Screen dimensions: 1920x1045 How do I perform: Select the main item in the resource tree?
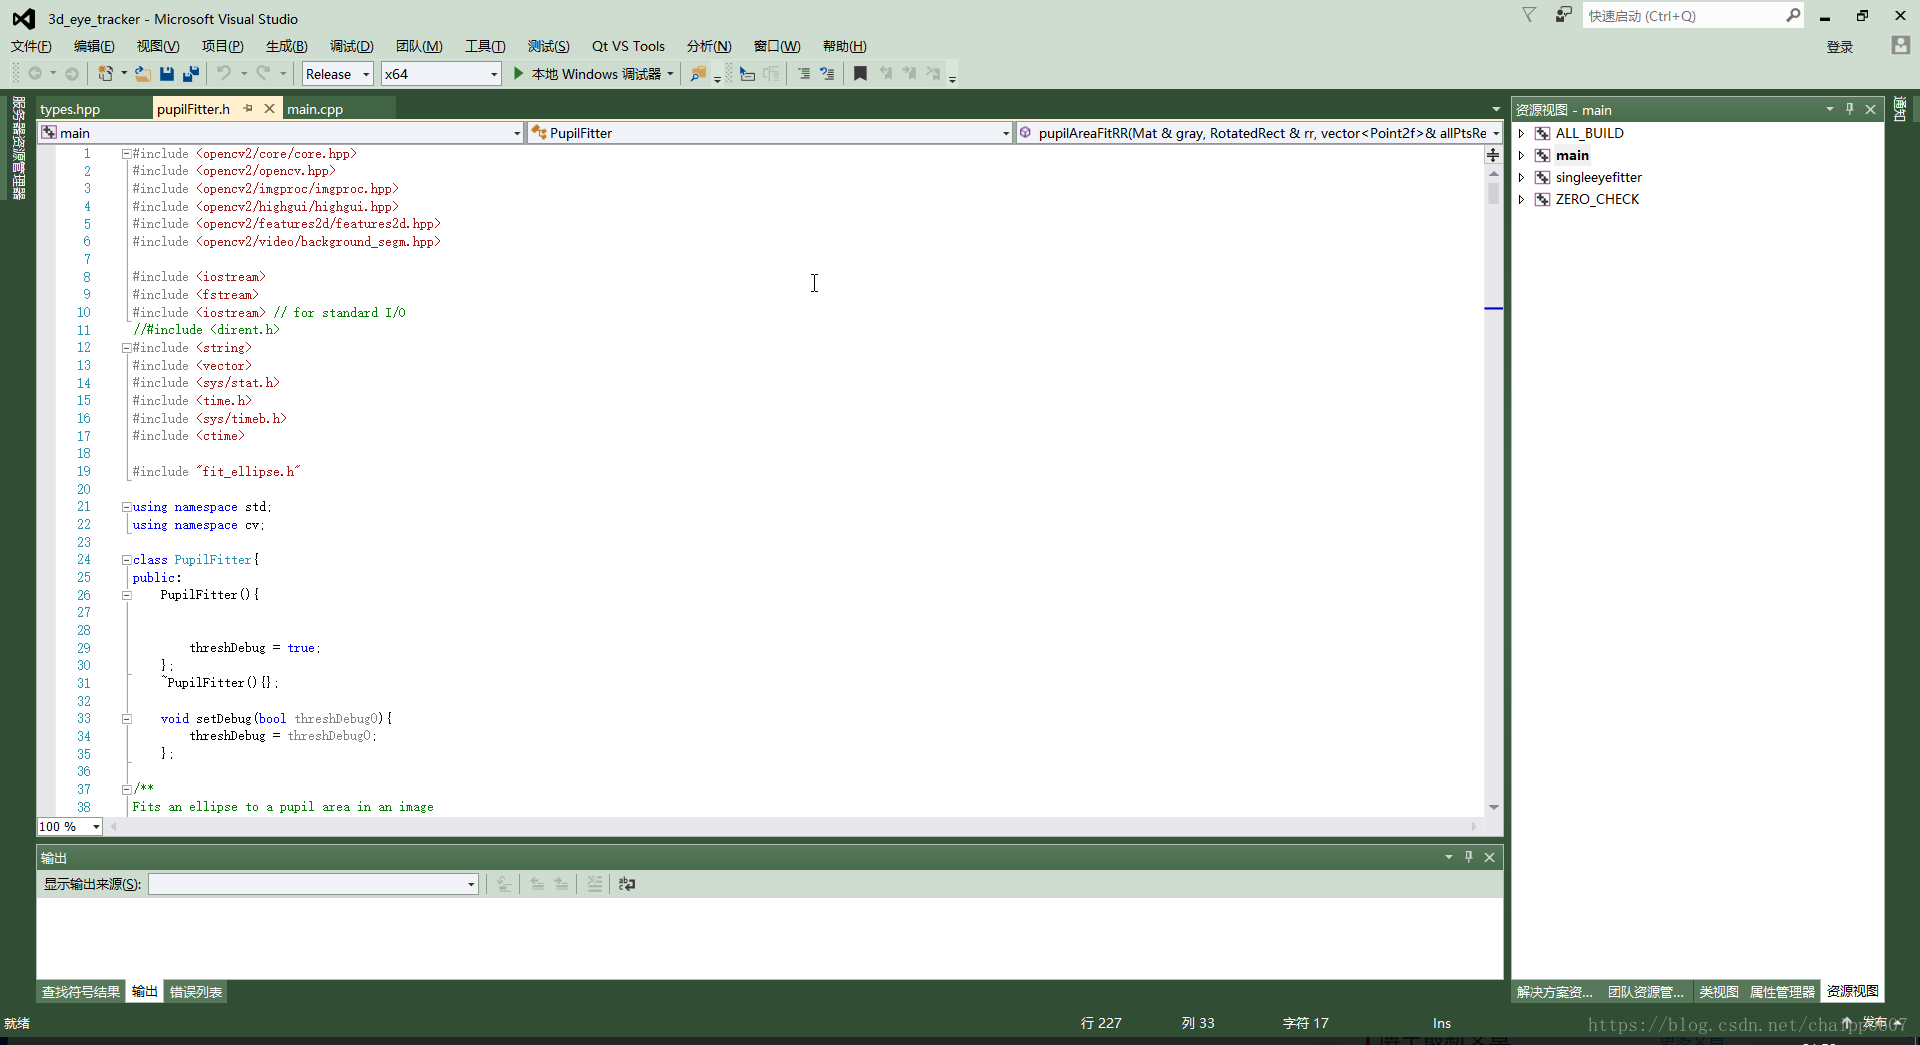tap(1572, 155)
